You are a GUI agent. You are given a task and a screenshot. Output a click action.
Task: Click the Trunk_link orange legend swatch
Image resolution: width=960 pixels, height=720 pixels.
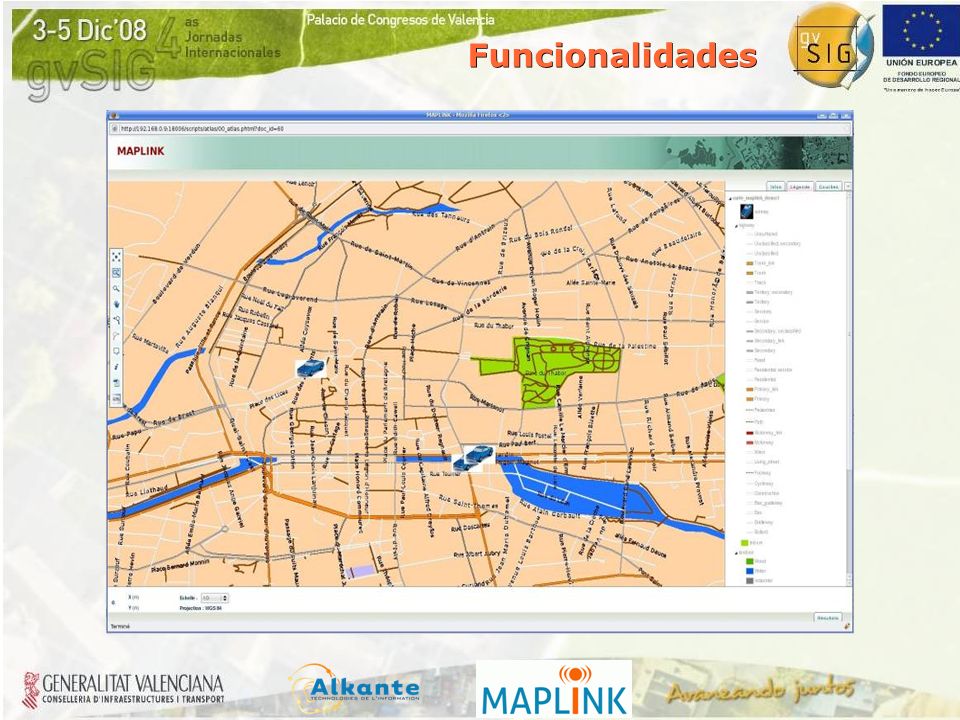[749, 263]
